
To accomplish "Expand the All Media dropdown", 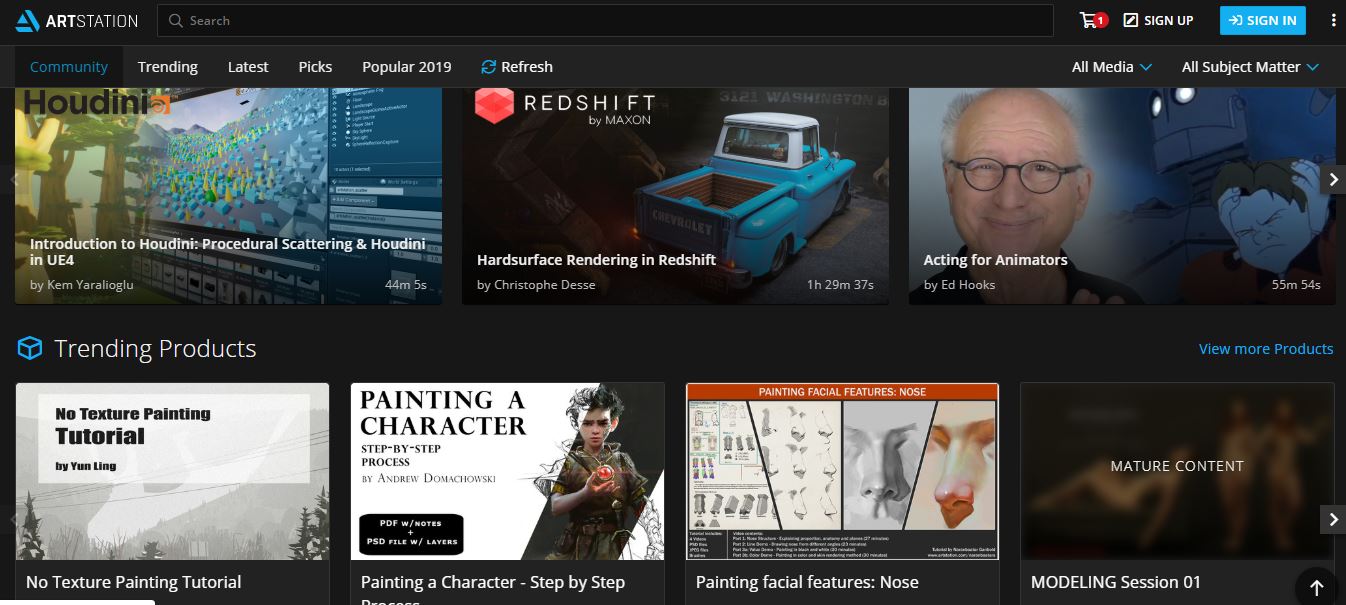I will point(1112,67).
